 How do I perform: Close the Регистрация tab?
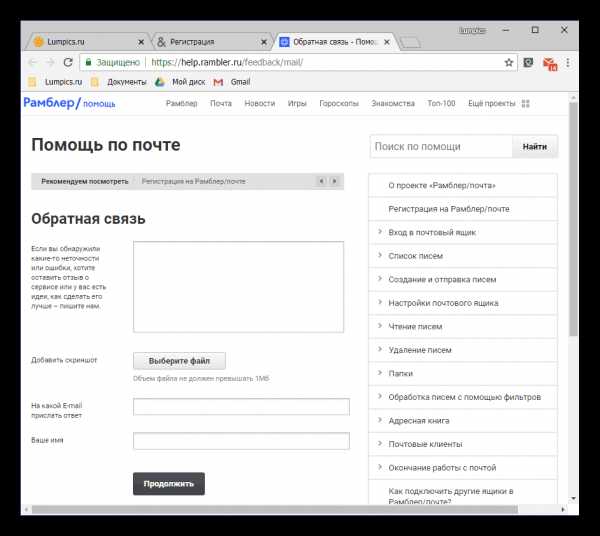pos(264,42)
